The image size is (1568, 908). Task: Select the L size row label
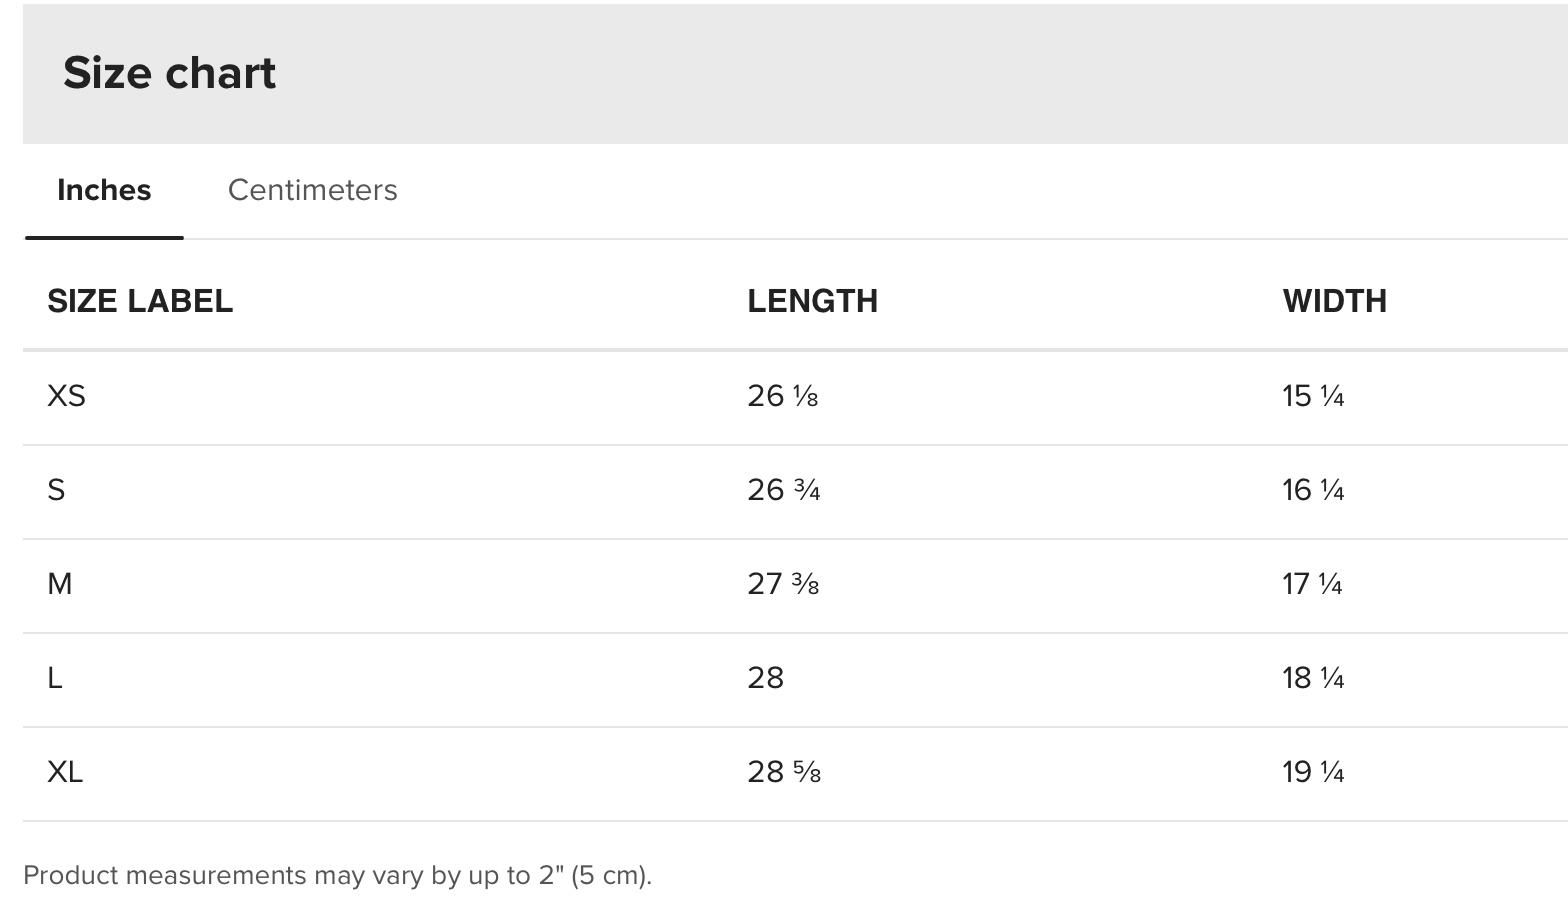(x=55, y=678)
